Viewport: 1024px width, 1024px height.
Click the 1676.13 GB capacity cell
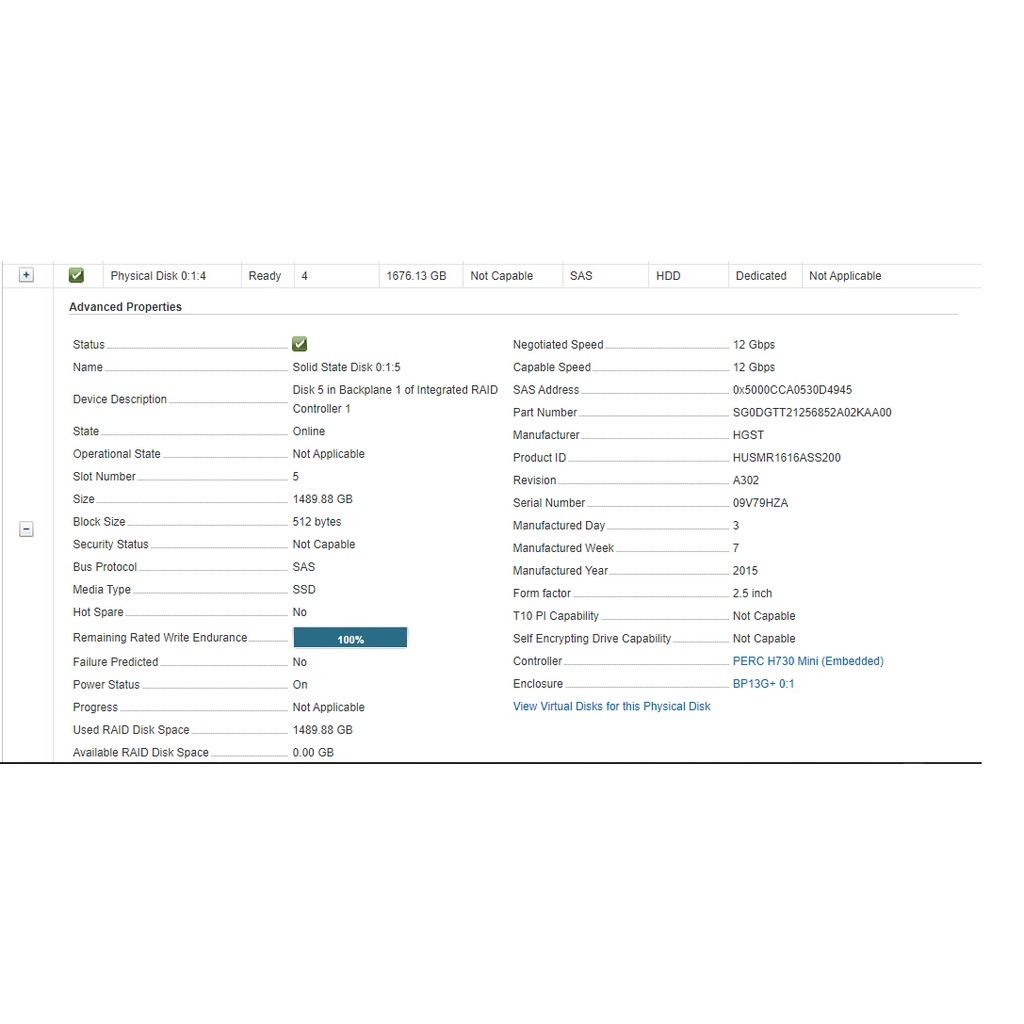tap(416, 276)
